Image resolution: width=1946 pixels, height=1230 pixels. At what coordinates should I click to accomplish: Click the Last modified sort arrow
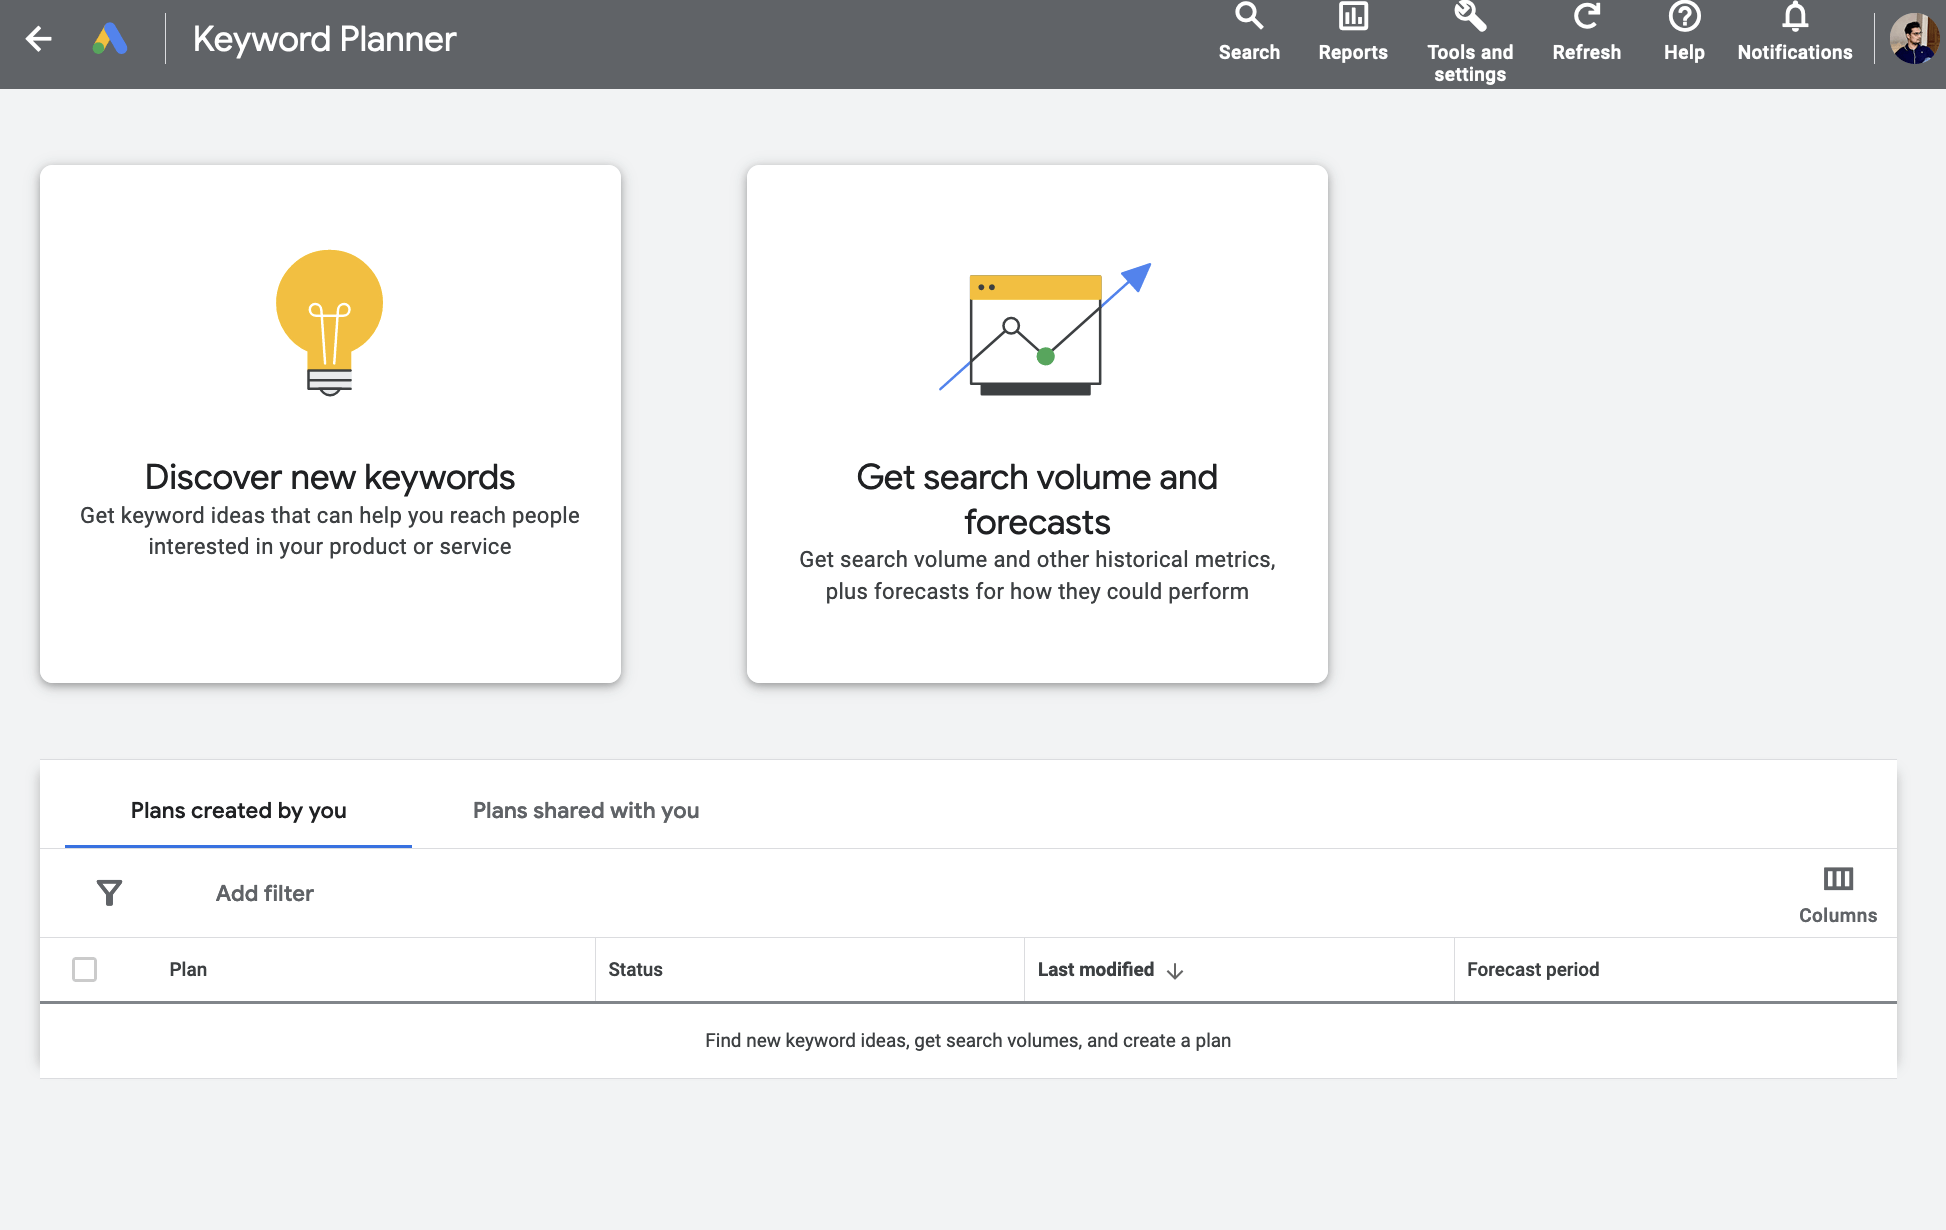click(x=1175, y=971)
